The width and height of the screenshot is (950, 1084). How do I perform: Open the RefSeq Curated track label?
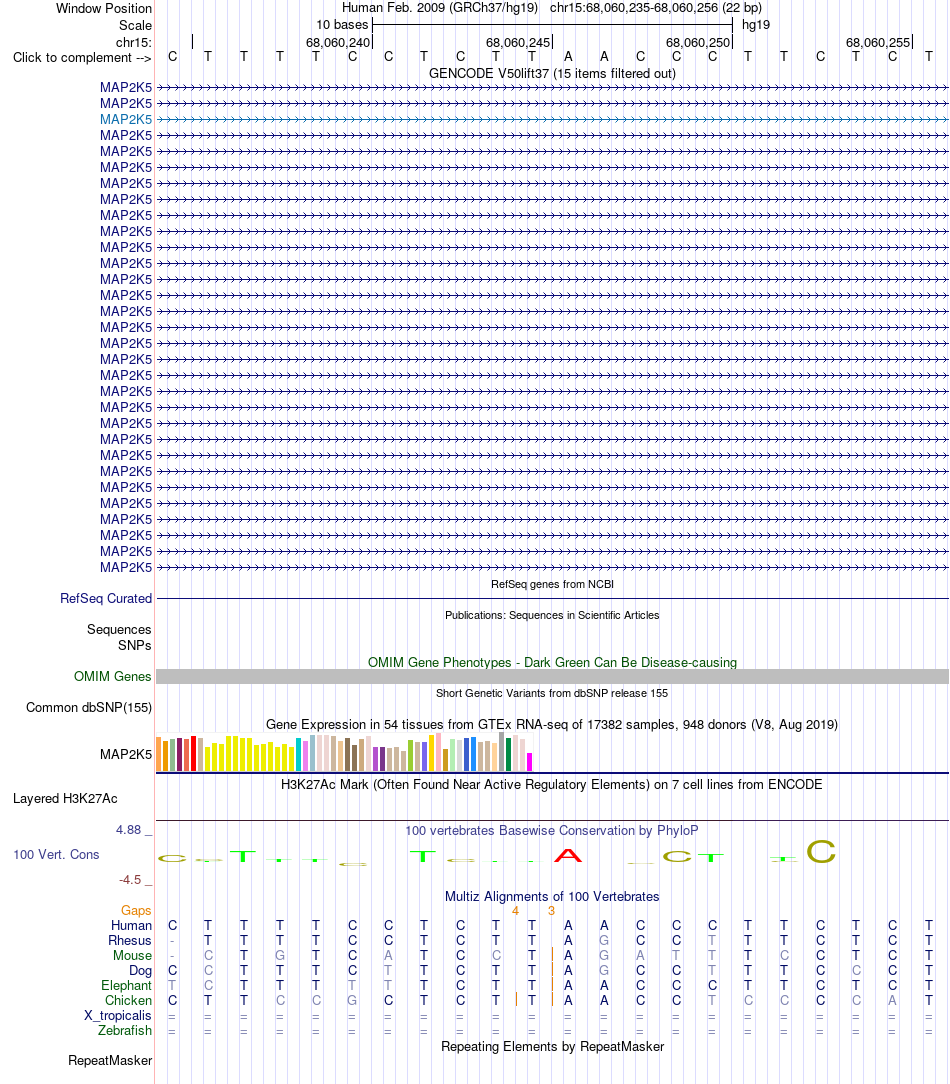pos(106,598)
